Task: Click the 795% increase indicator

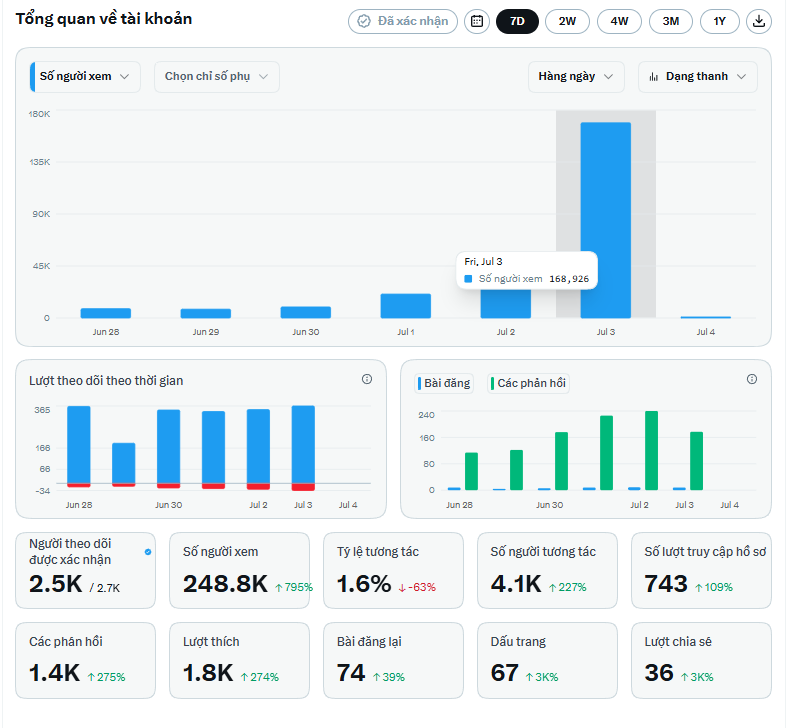Action: coord(294,587)
